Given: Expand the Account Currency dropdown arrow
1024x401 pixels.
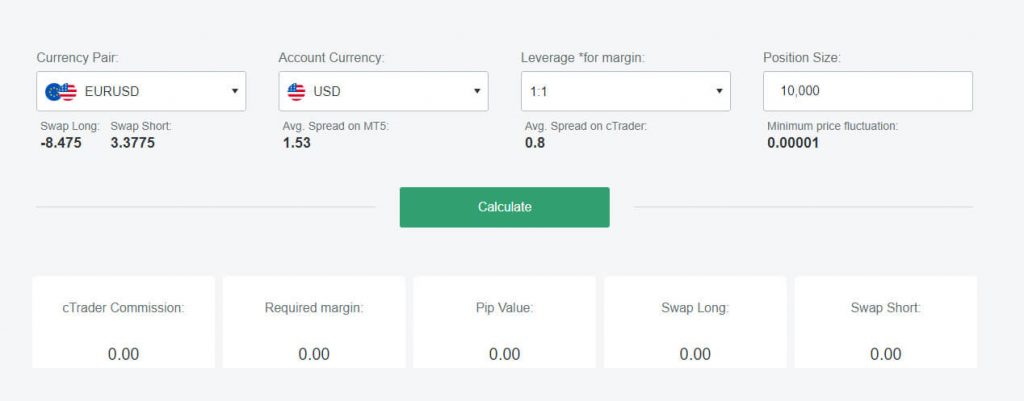Looking at the screenshot, I should coord(477,91).
